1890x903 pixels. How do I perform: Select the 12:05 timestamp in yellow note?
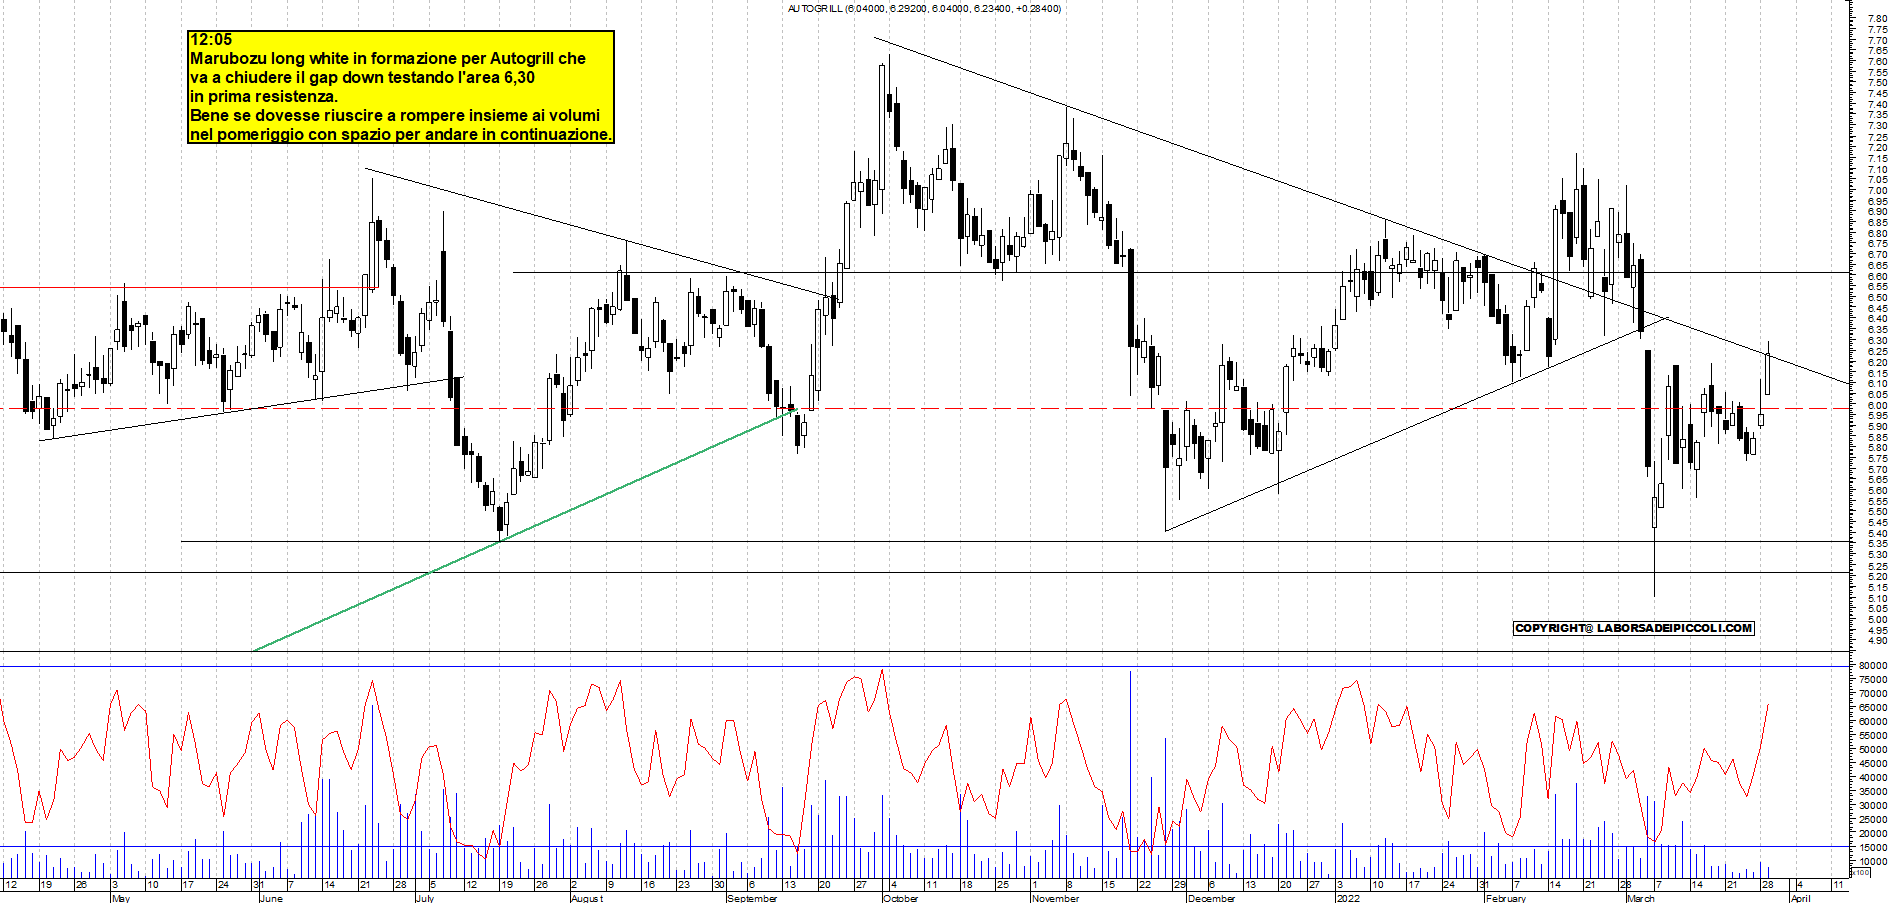coord(211,40)
